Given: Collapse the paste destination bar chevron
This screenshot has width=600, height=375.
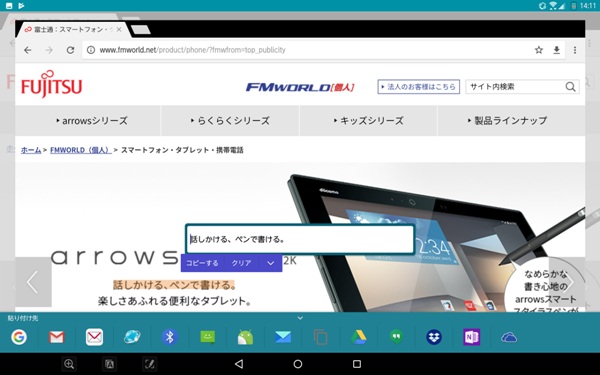Looking at the screenshot, I should pos(300,318).
